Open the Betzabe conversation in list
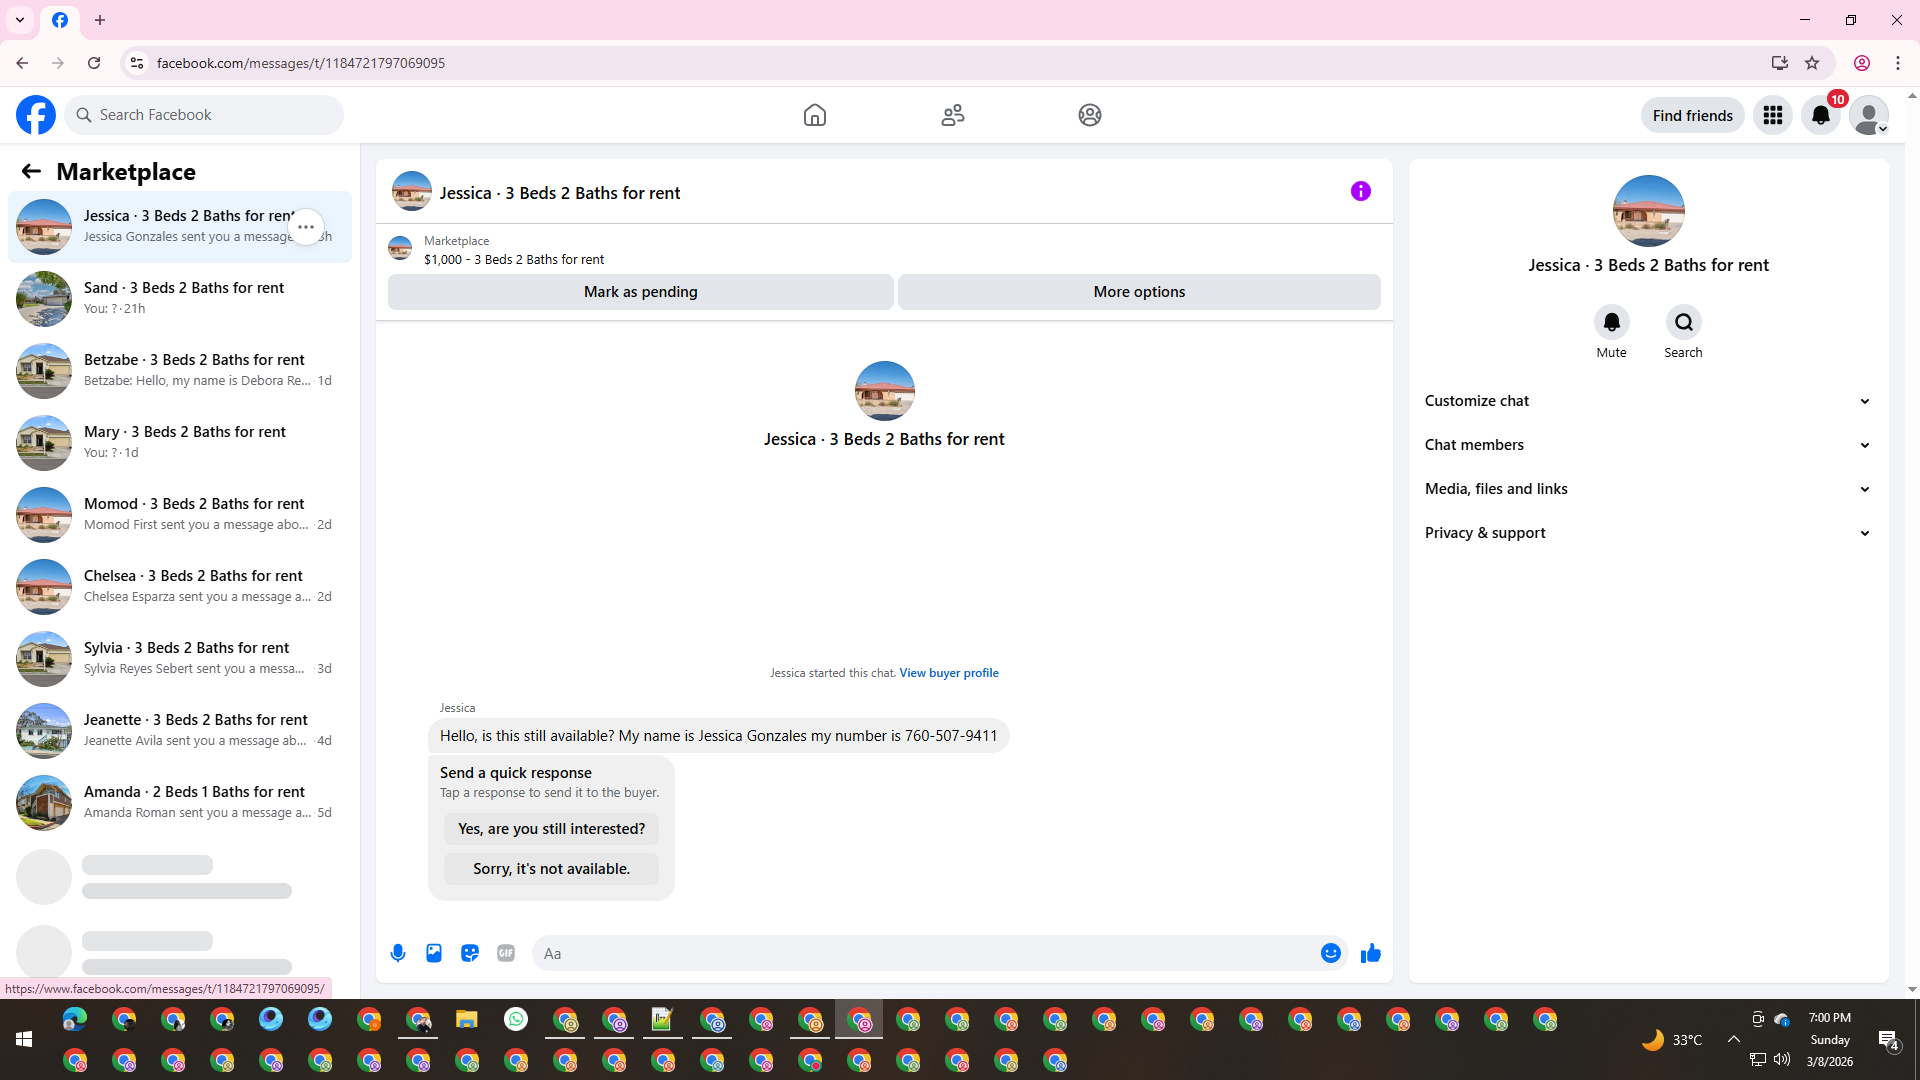 point(180,370)
